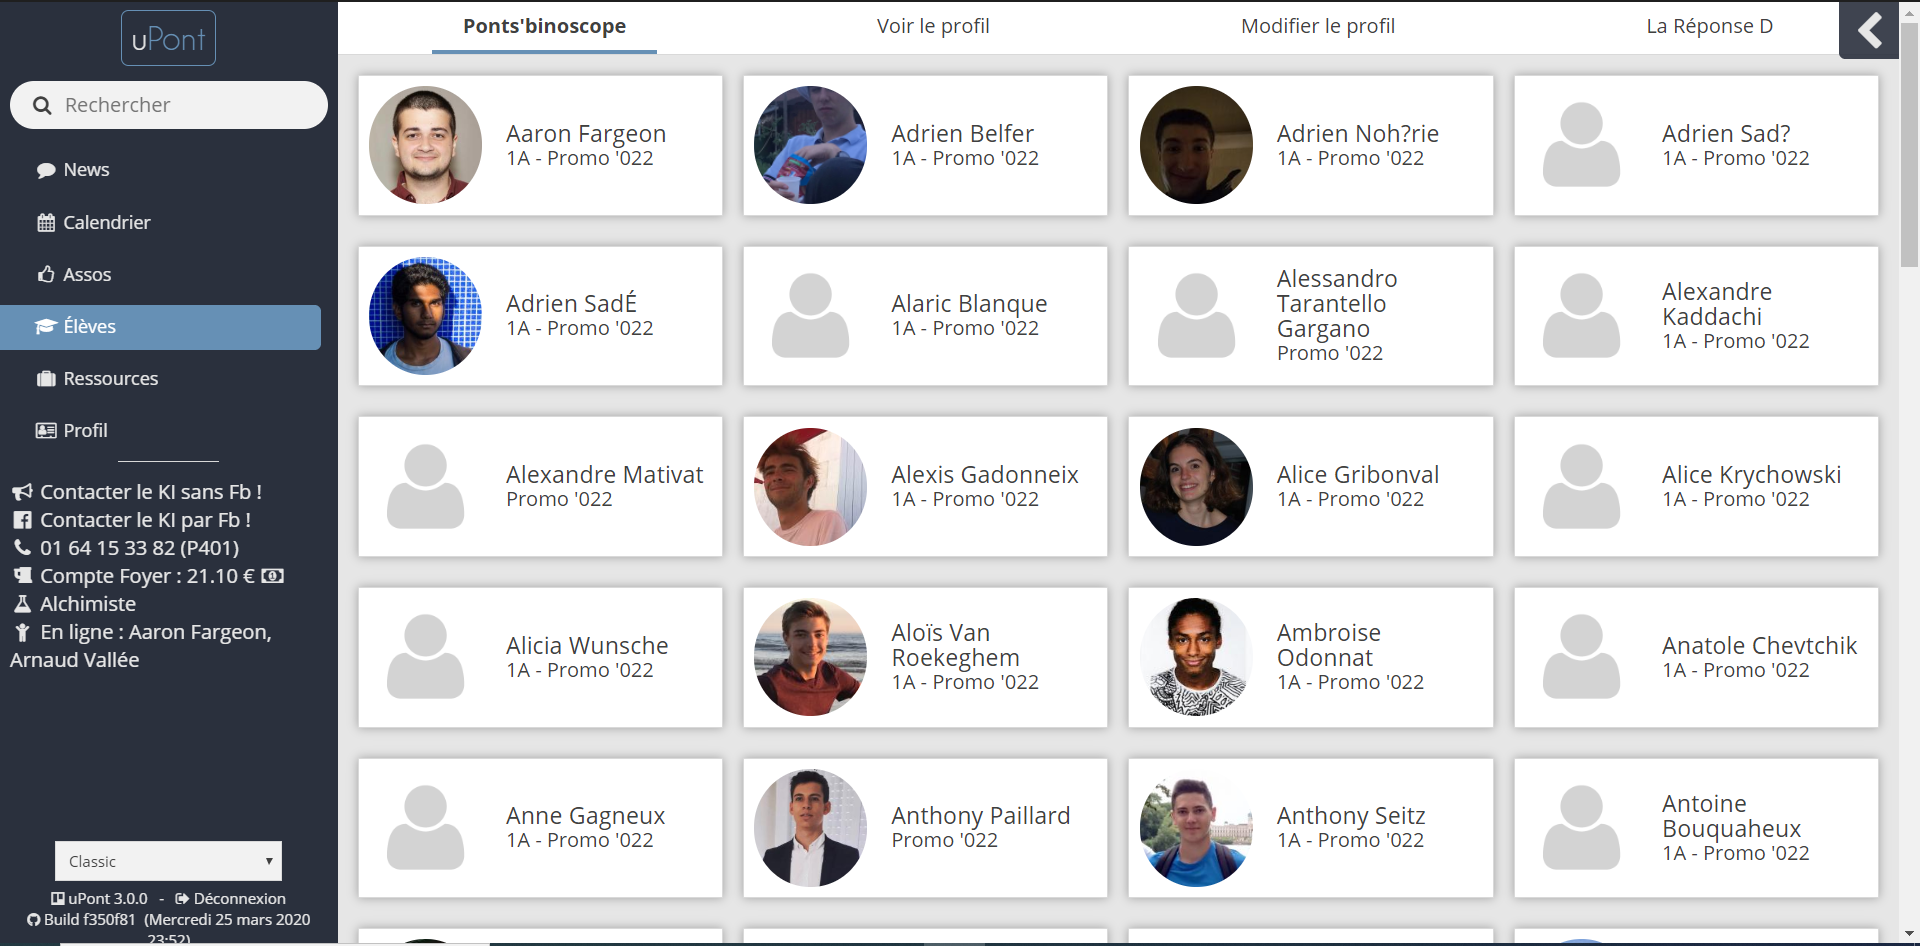Click the Profil ID card icon

click(46, 431)
